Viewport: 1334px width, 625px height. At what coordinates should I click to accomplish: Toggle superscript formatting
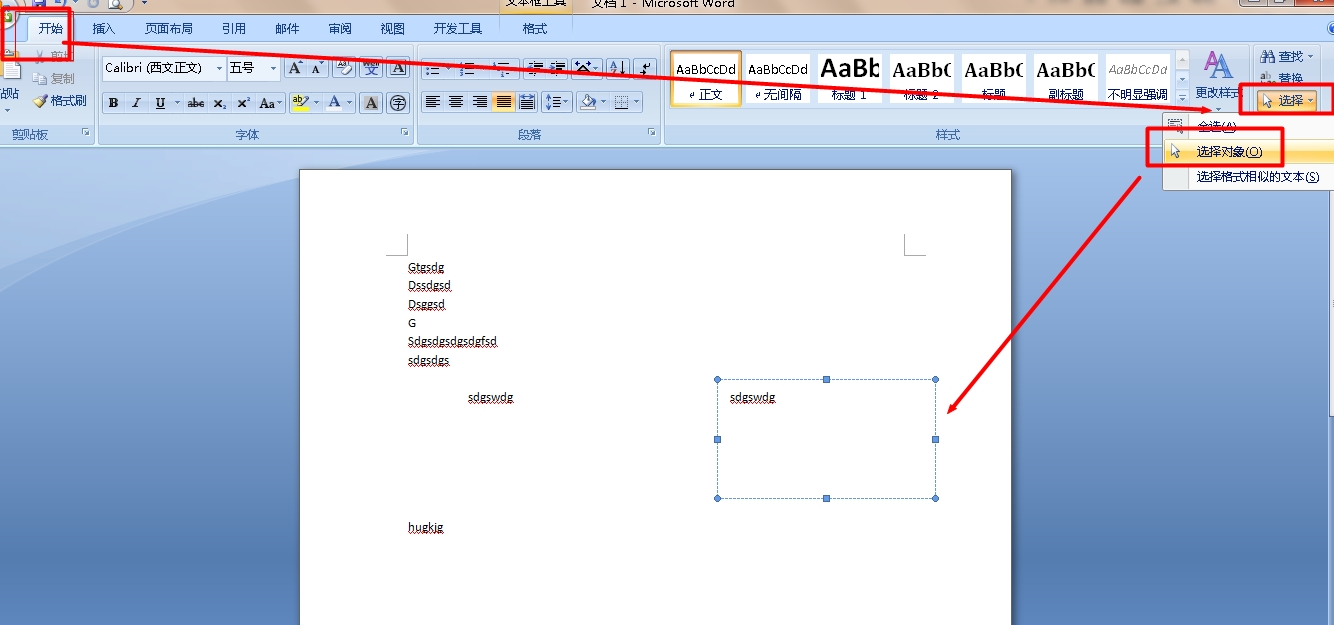pos(243,103)
